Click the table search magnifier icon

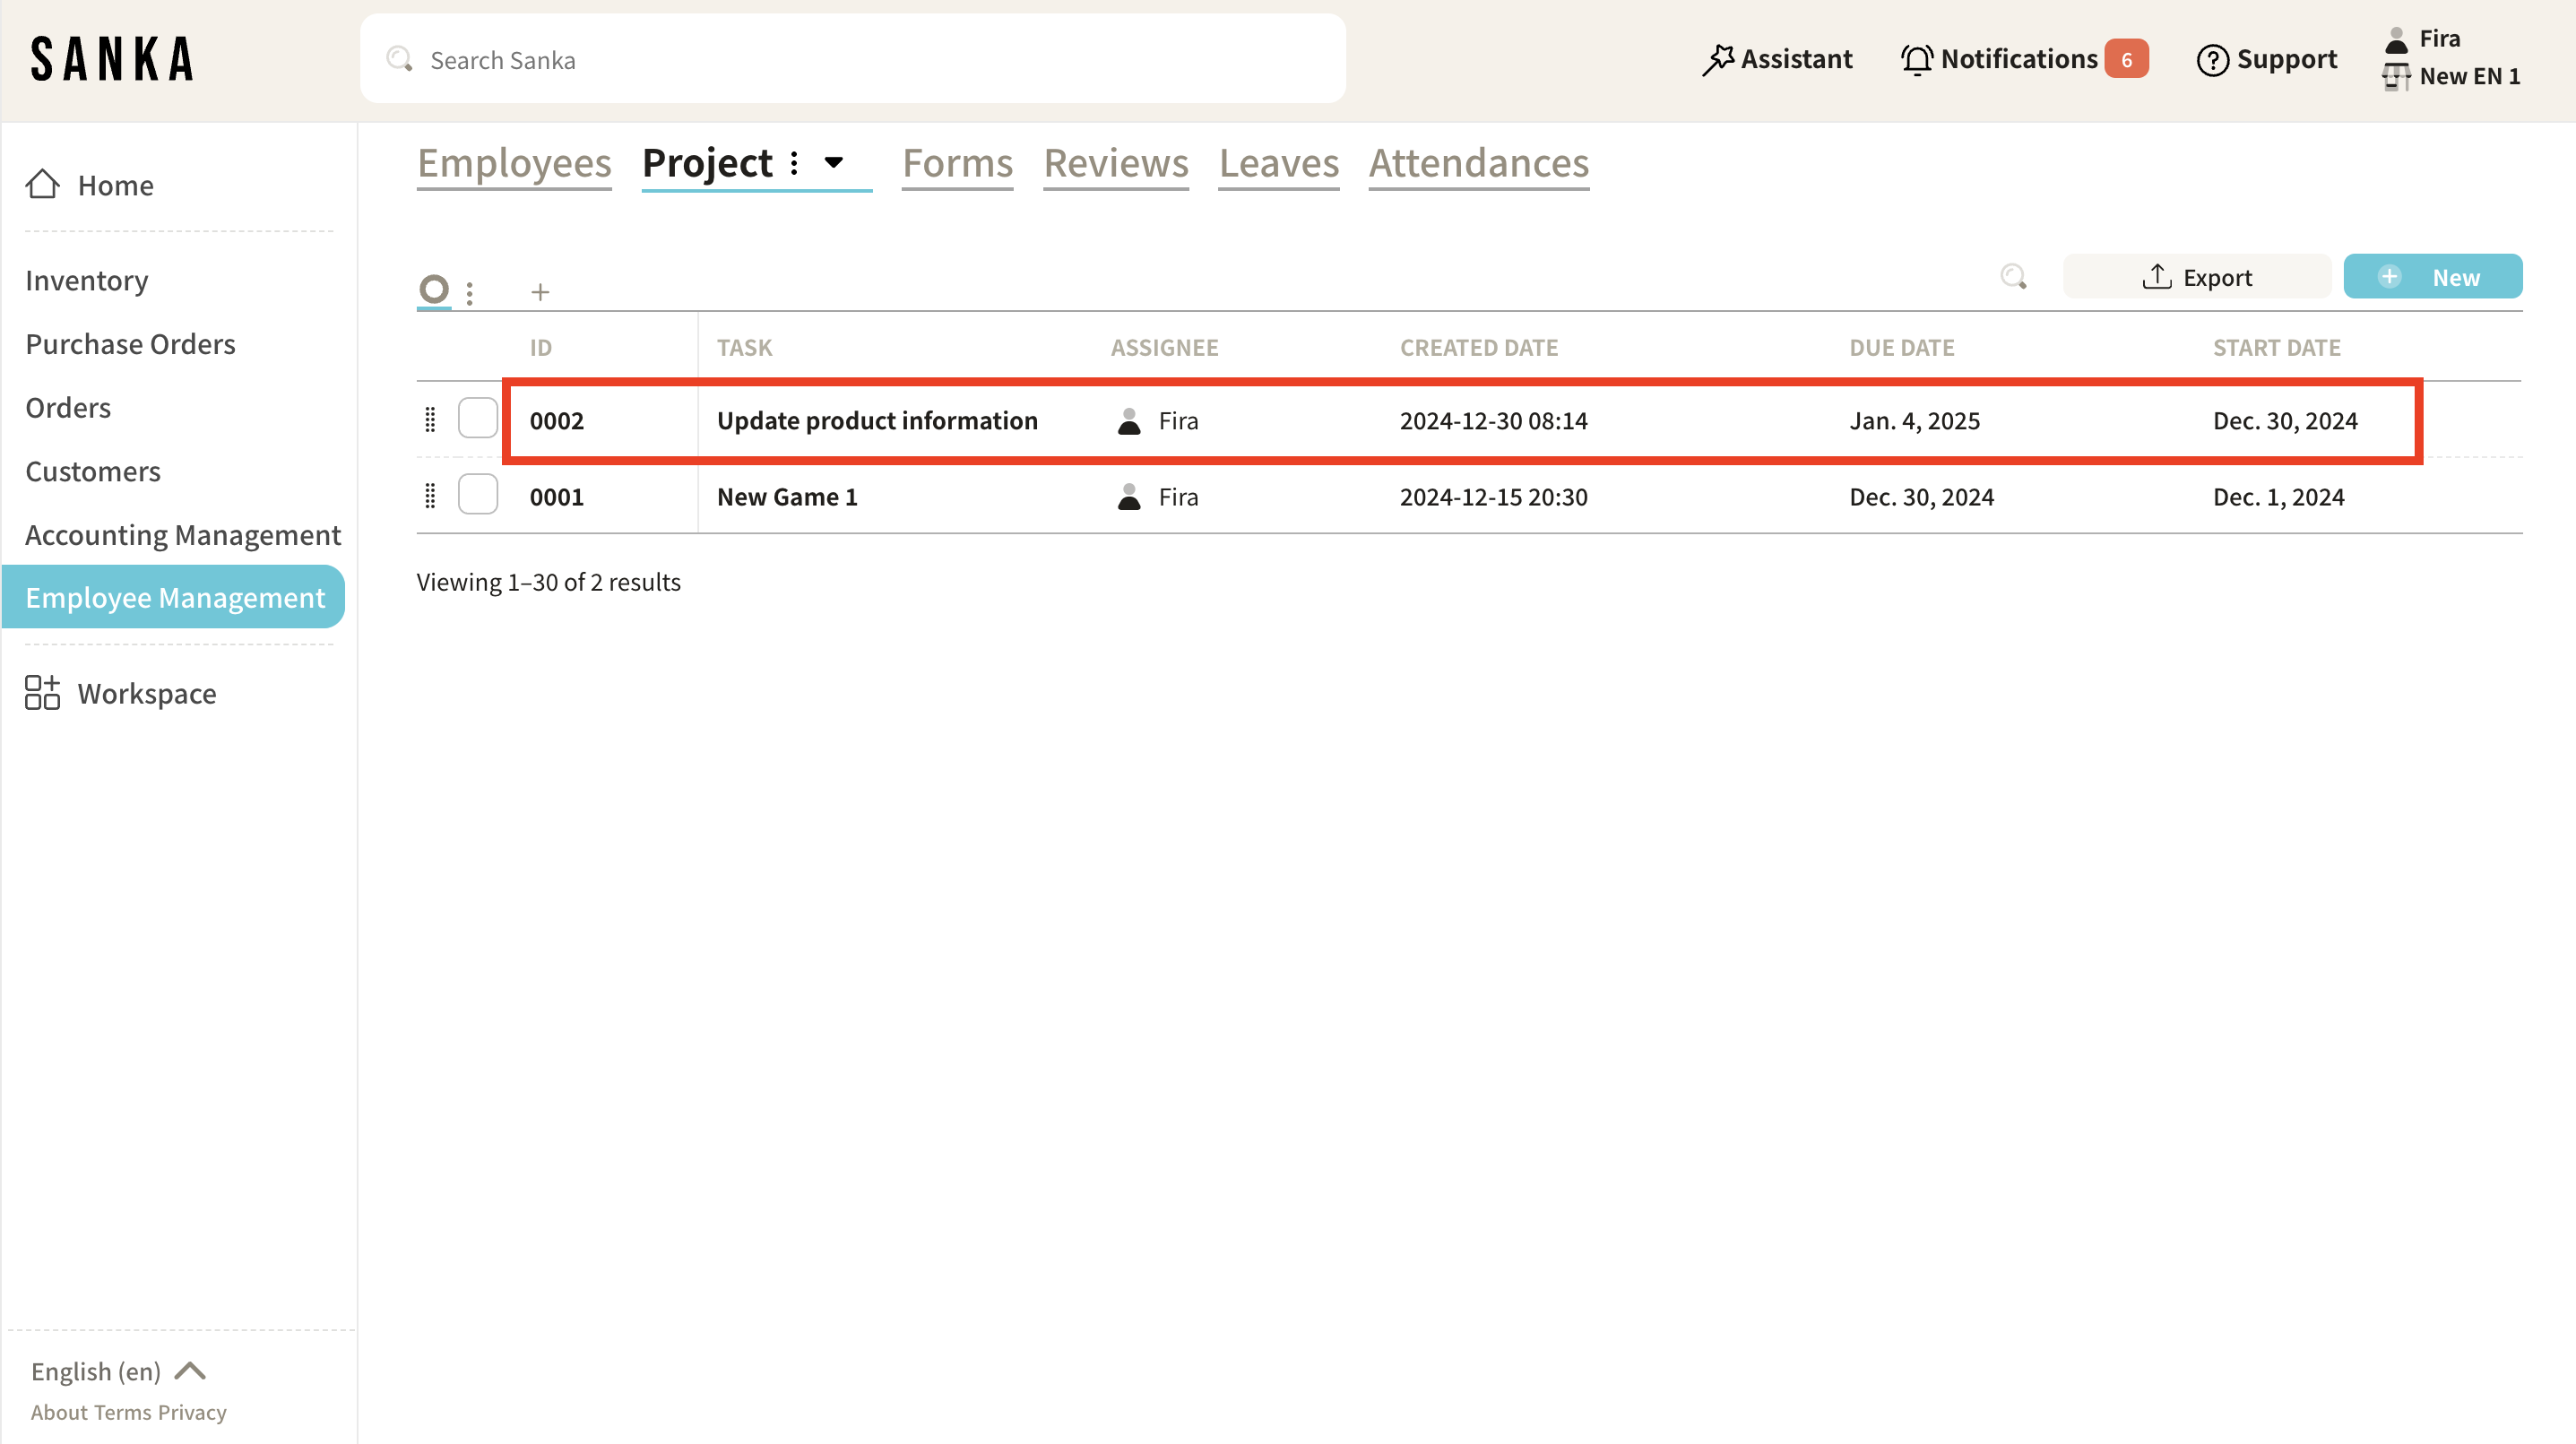point(2013,277)
